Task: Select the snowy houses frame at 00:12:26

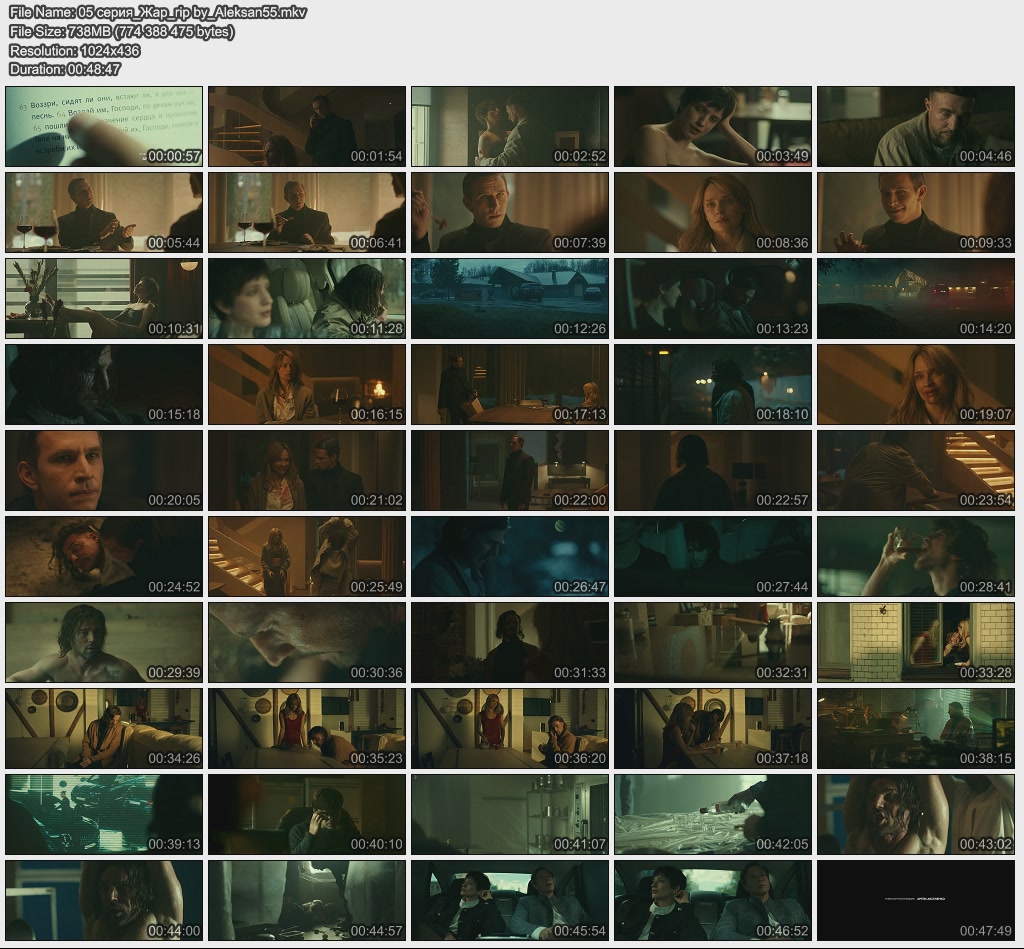Action: [510, 298]
